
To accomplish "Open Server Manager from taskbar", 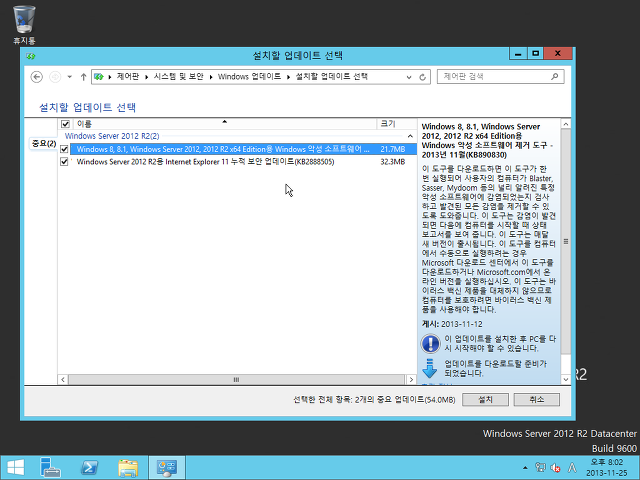I will pyautogui.click(x=50, y=467).
